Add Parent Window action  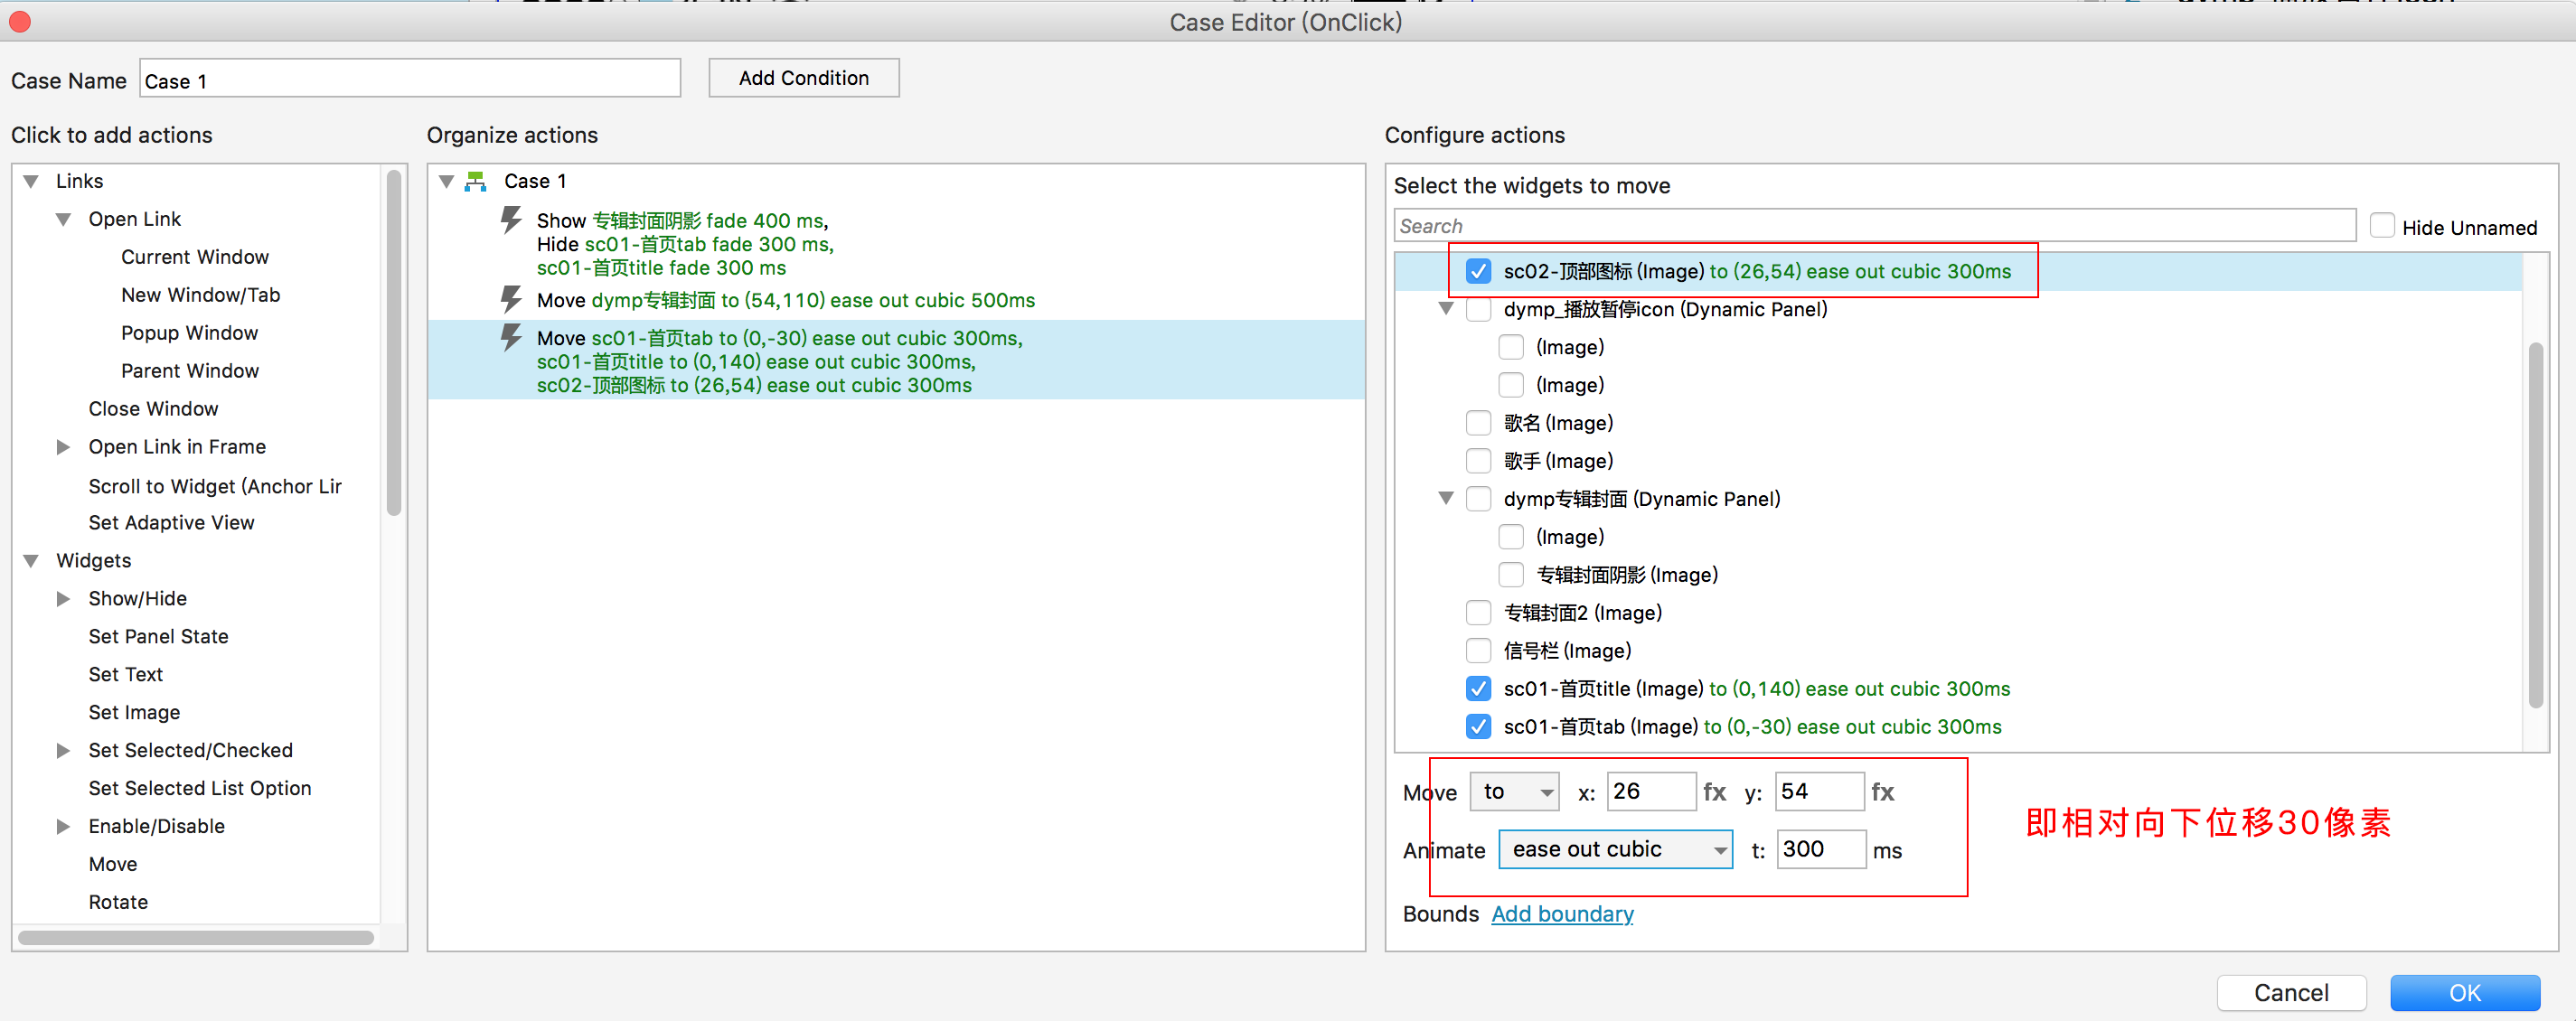190,371
